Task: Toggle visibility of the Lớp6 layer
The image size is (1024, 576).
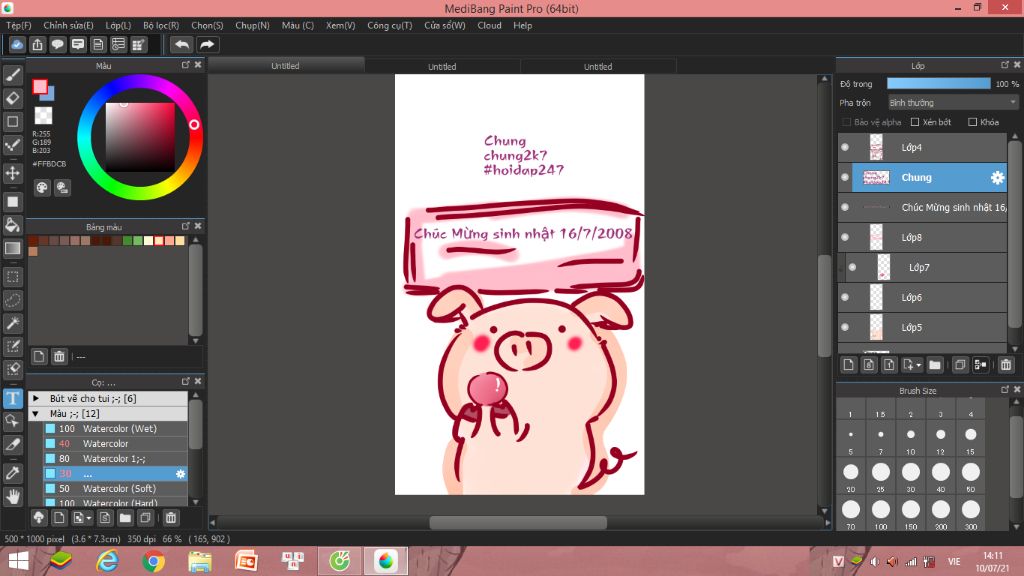Action: (x=845, y=297)
